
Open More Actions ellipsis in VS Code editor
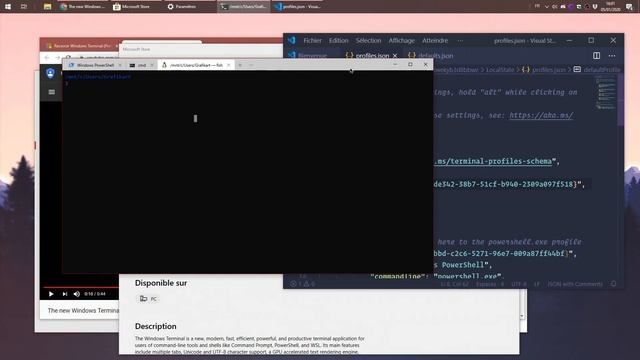coord(612,56)
